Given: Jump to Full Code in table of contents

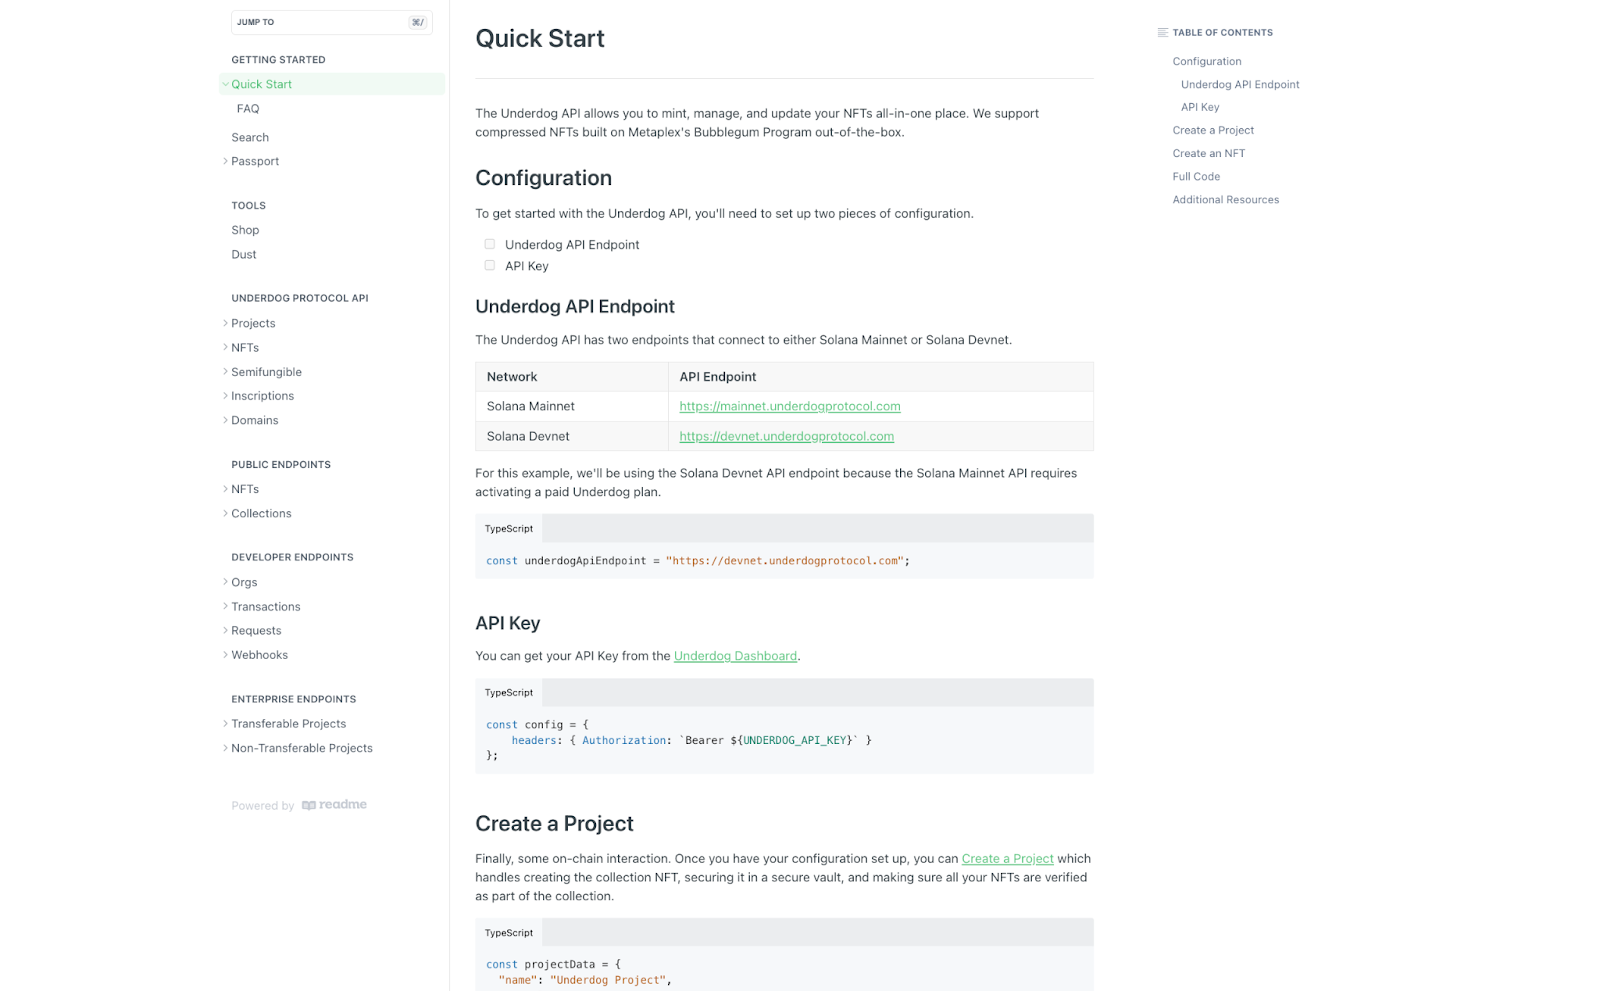Looking at the screenshot, I should (x=1196, y=176).
